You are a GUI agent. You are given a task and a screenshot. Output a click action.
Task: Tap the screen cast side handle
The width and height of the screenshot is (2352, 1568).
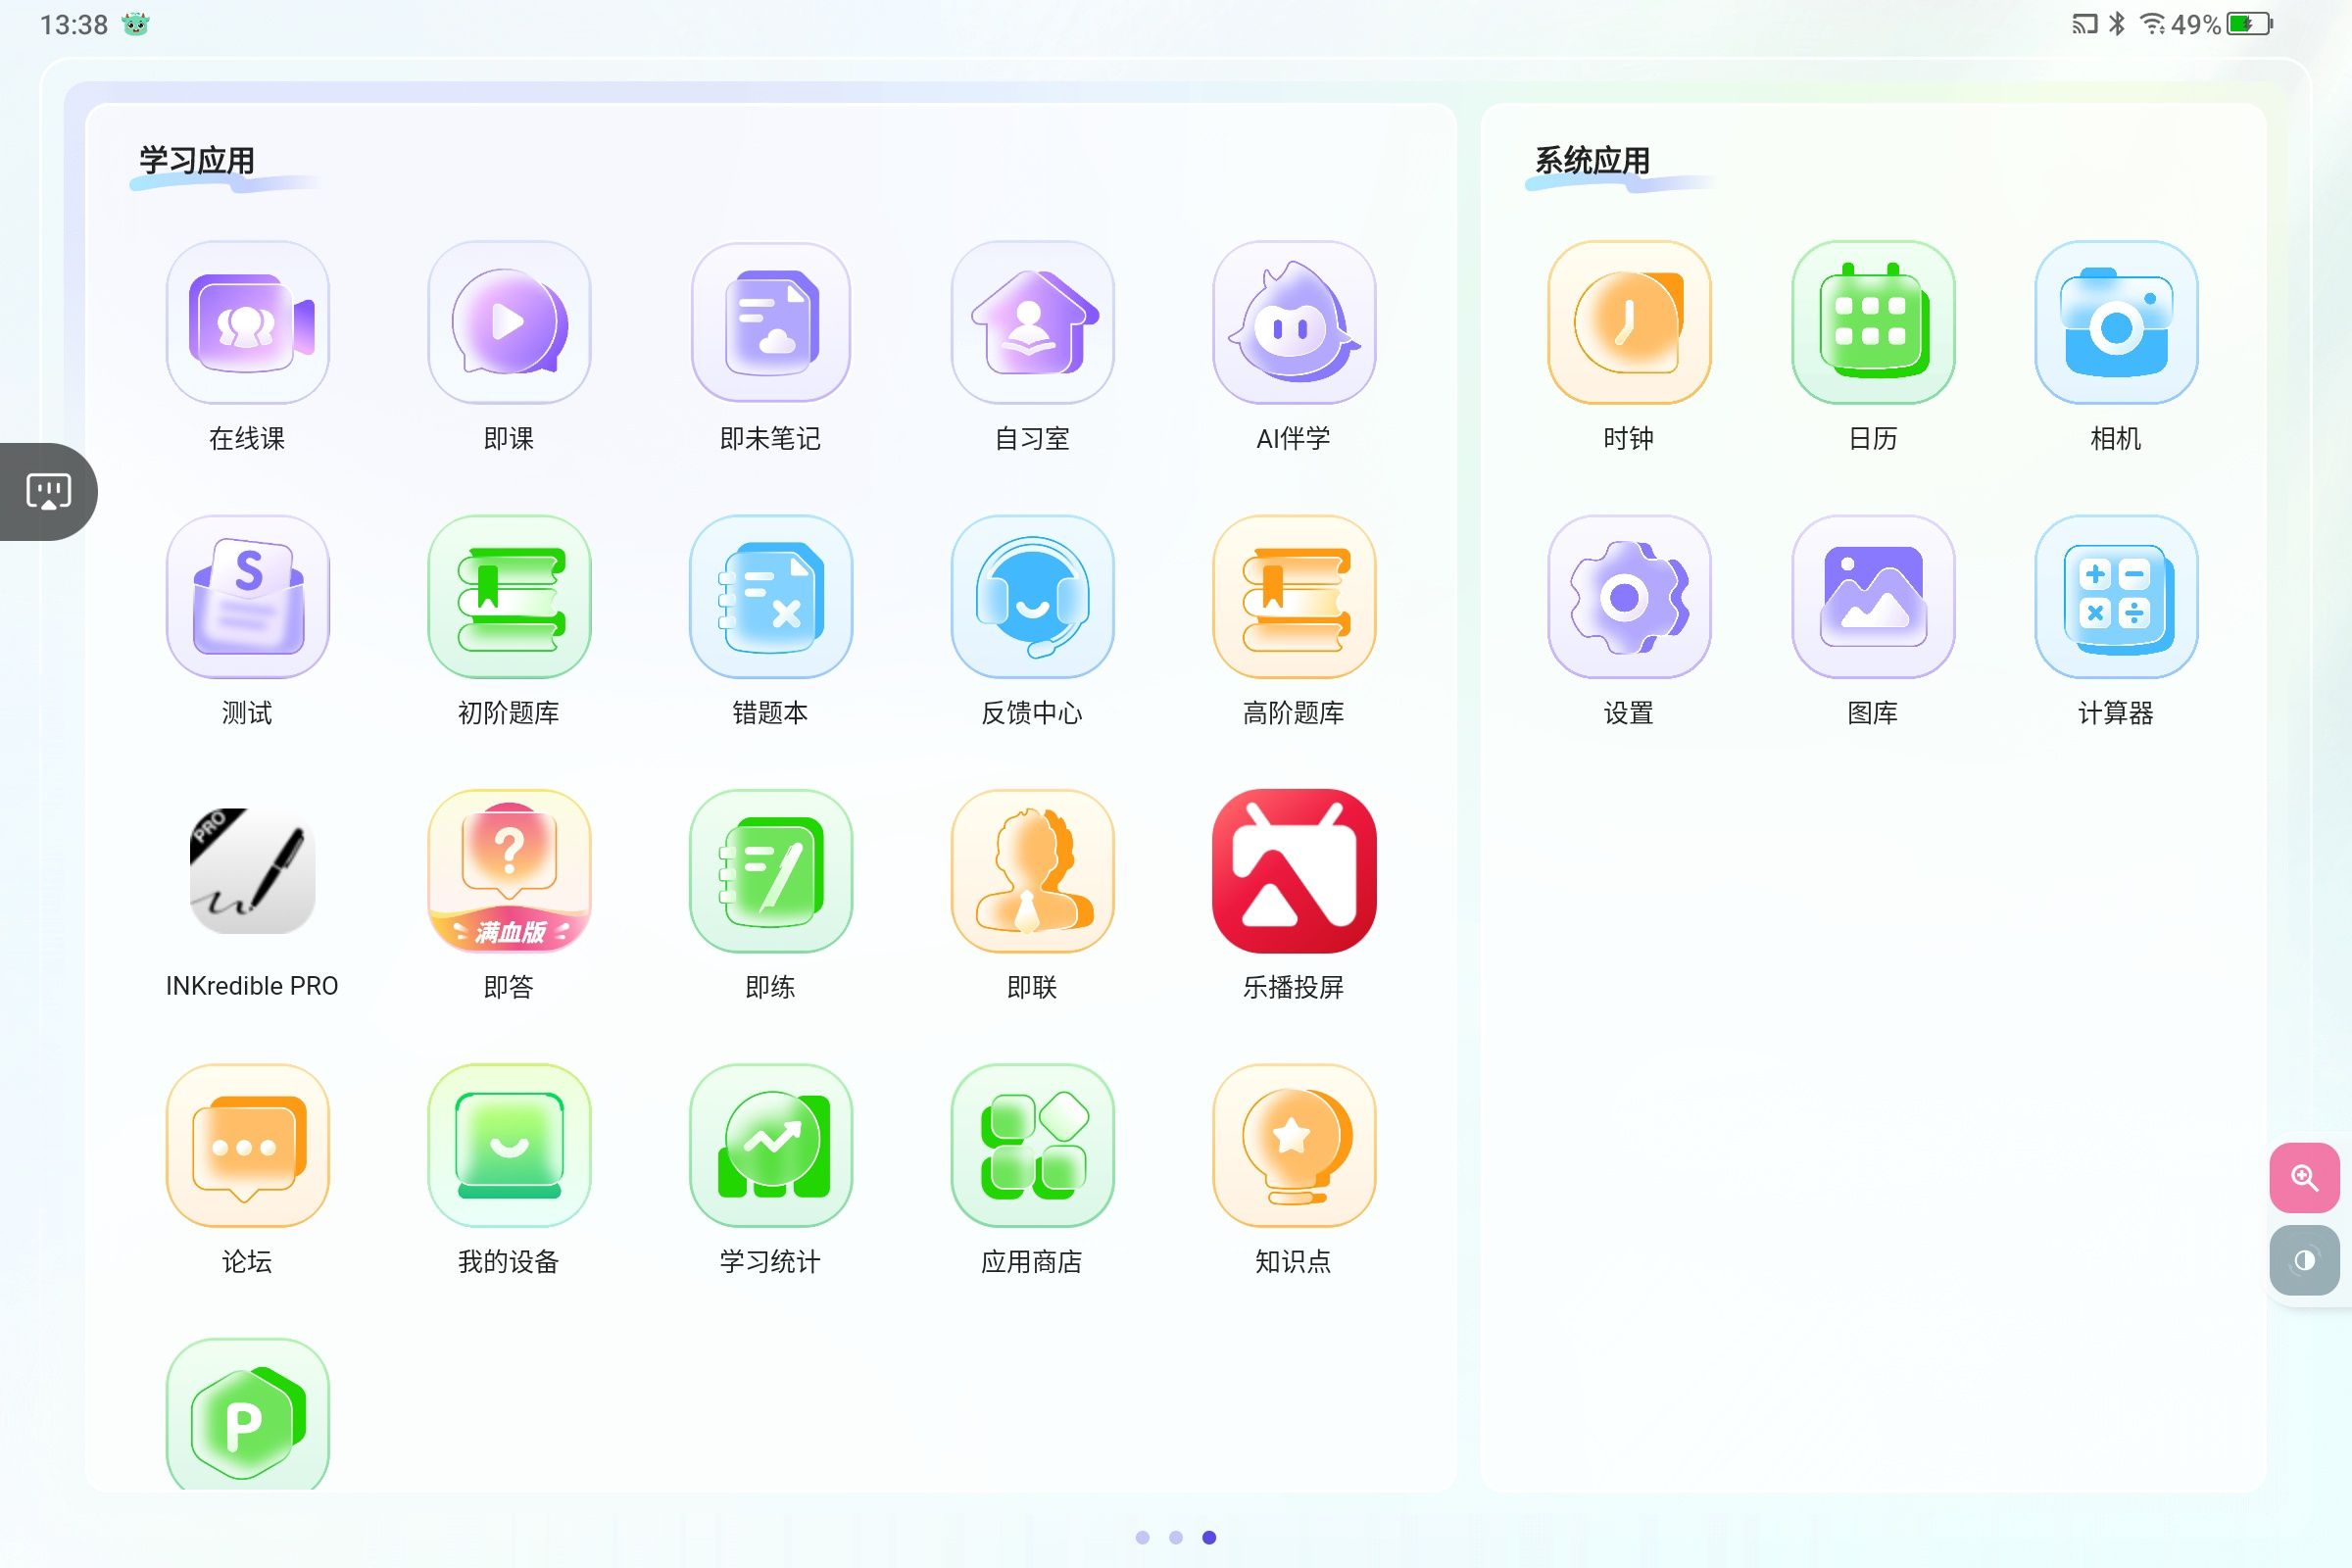(48, 492)
